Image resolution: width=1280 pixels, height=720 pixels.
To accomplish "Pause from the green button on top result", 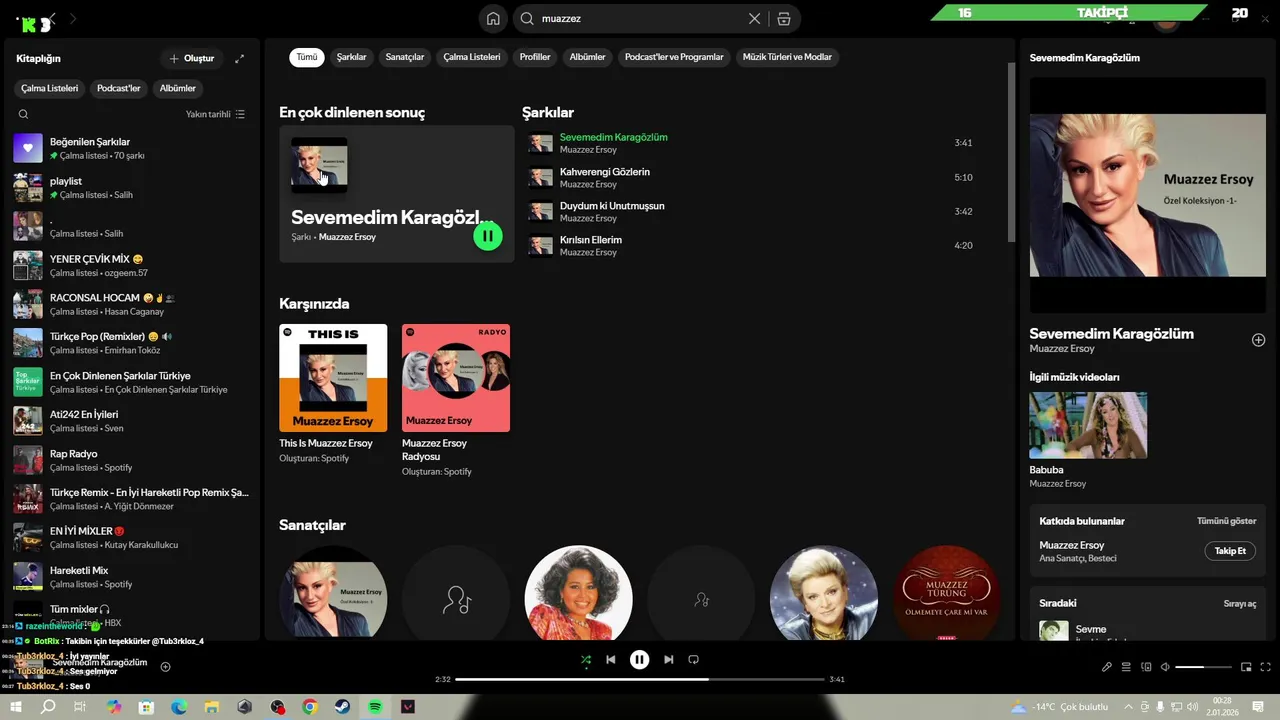I will [x=488, y=236].
